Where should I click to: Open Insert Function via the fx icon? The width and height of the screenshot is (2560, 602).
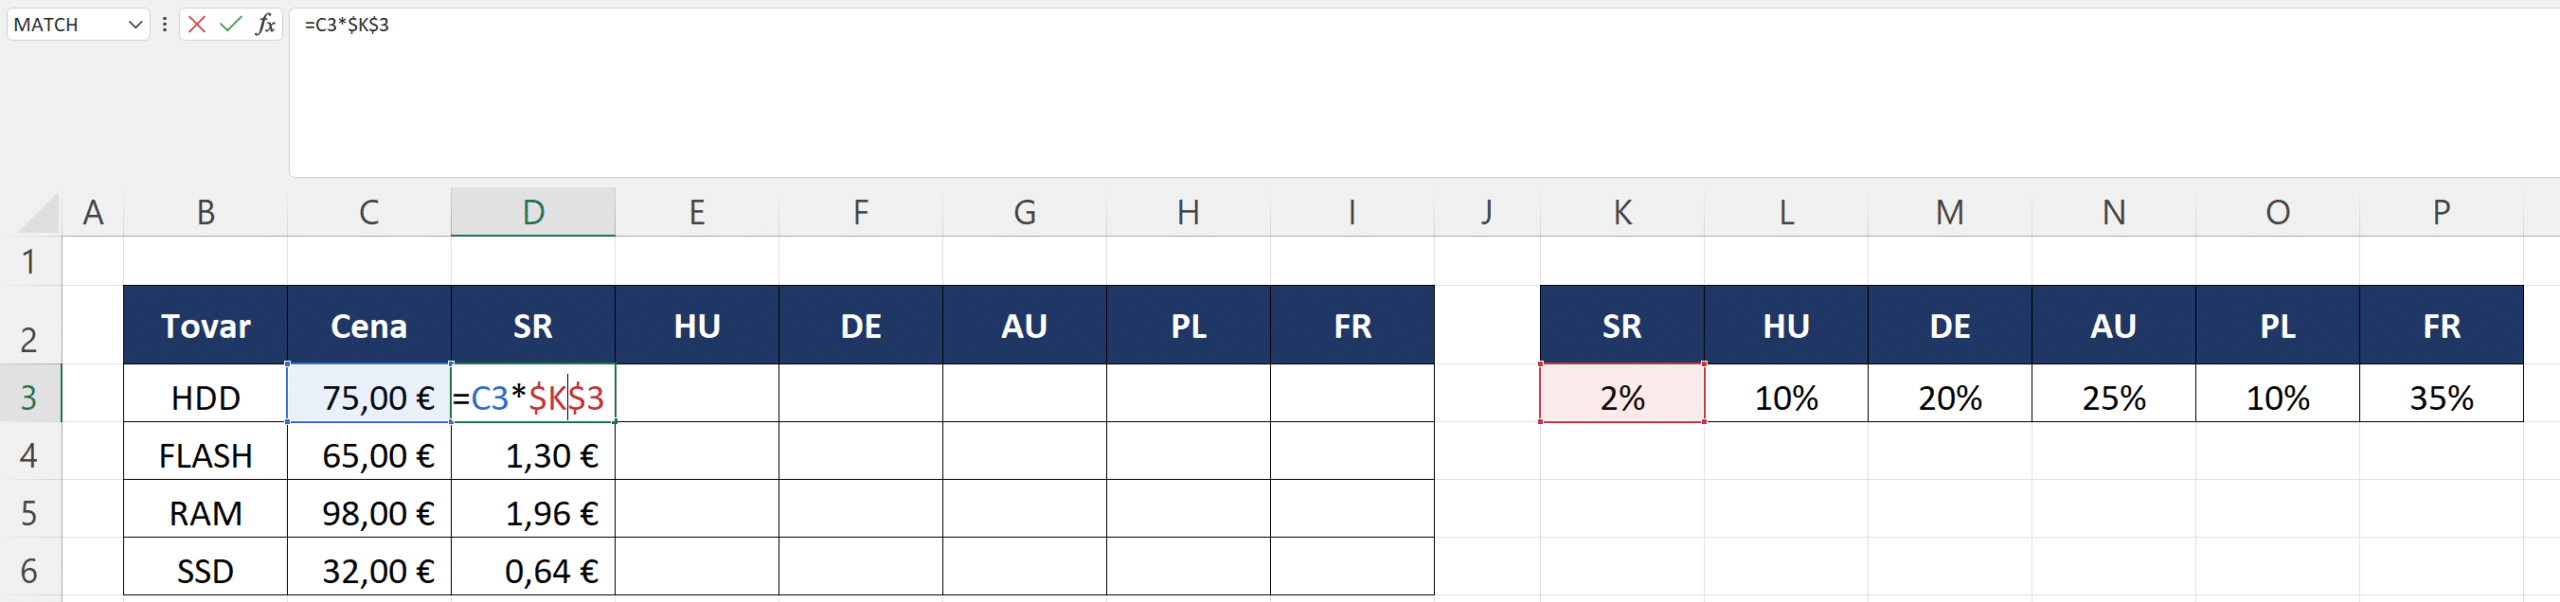pyautogui.click(x=265, y=24)
